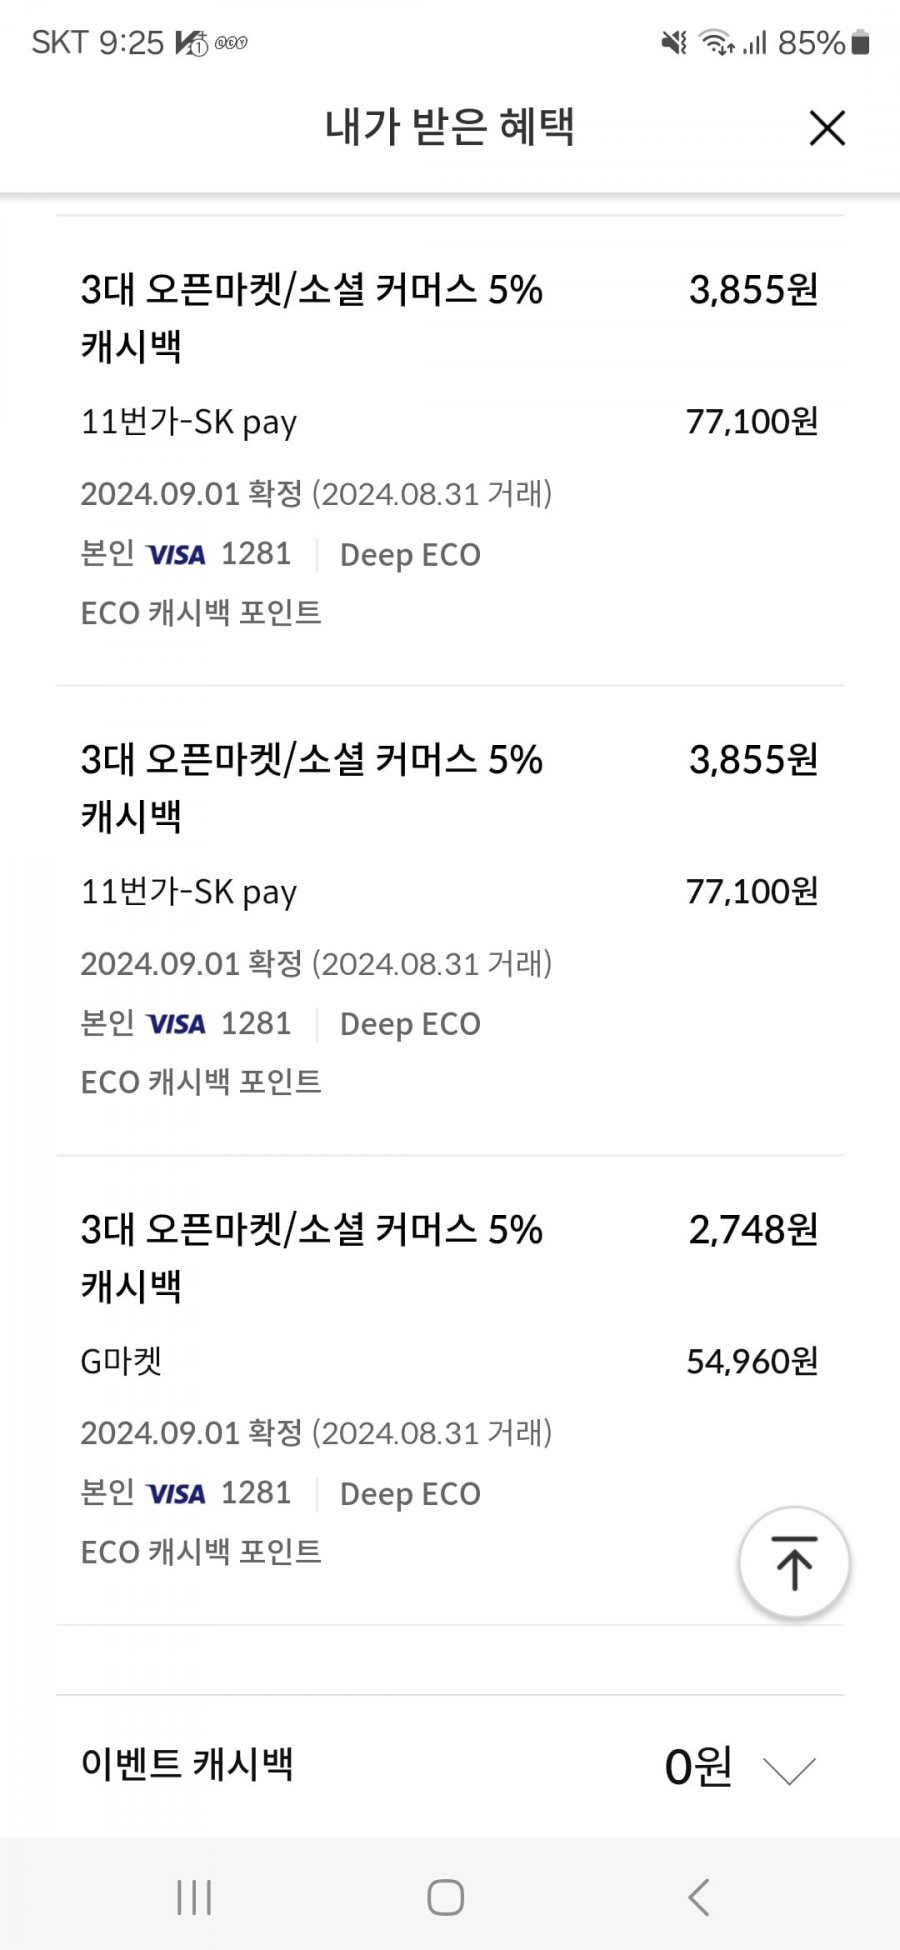Image resolution: width=900 pixels, height=1950 pixels.
Task: Tap the 54,960원 transaction amount
Action: (x=752, y=1361)
